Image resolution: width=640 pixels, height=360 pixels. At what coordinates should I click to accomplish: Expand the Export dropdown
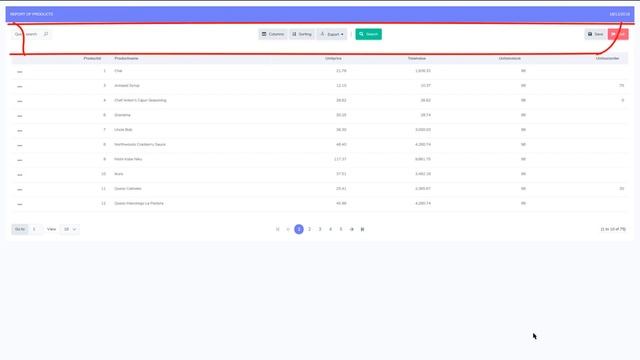point(332,34)
